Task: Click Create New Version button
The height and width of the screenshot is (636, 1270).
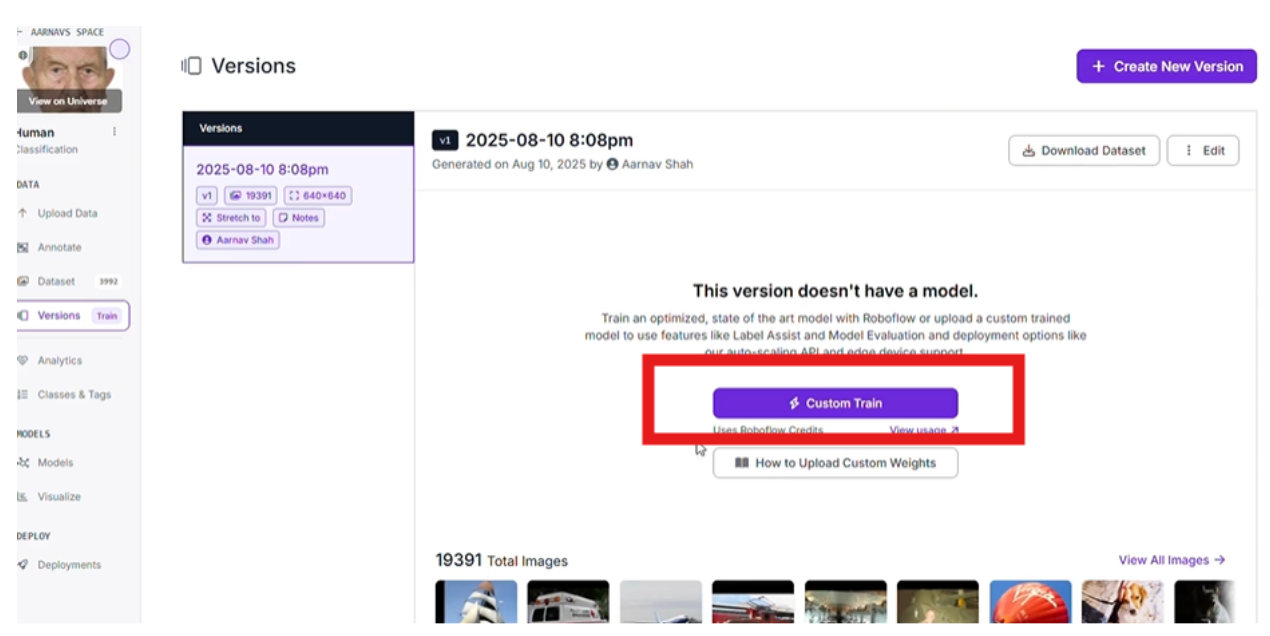Action: 1166,66
